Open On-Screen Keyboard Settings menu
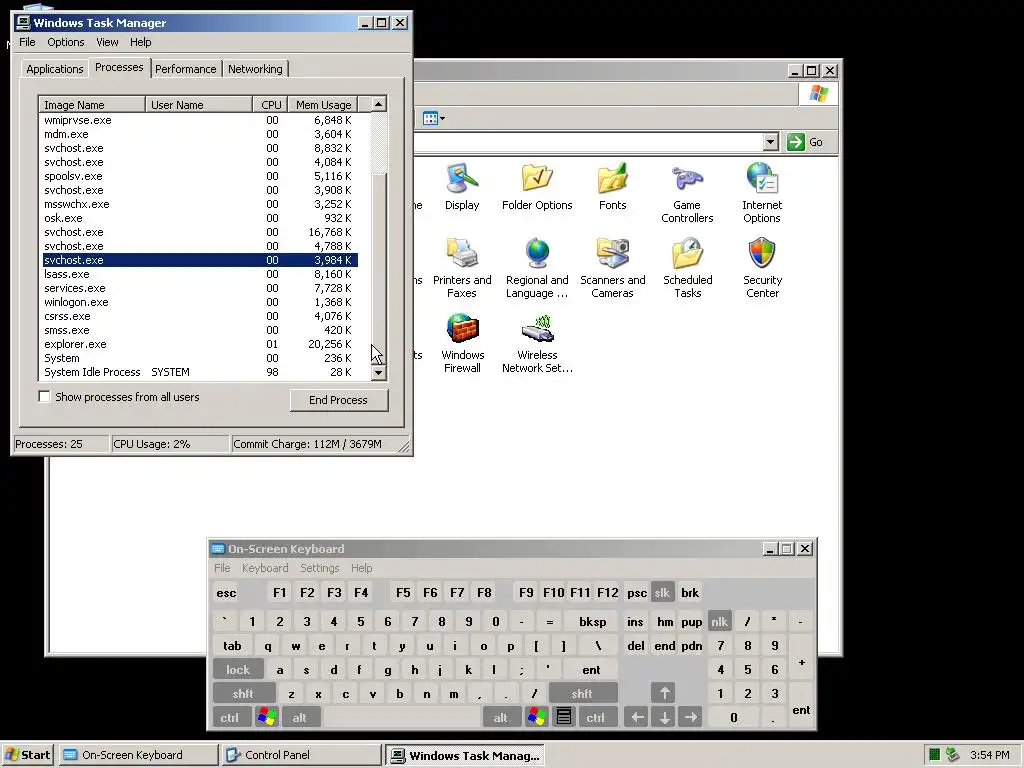Viewport: 1024px width, 768px height. 320,568
